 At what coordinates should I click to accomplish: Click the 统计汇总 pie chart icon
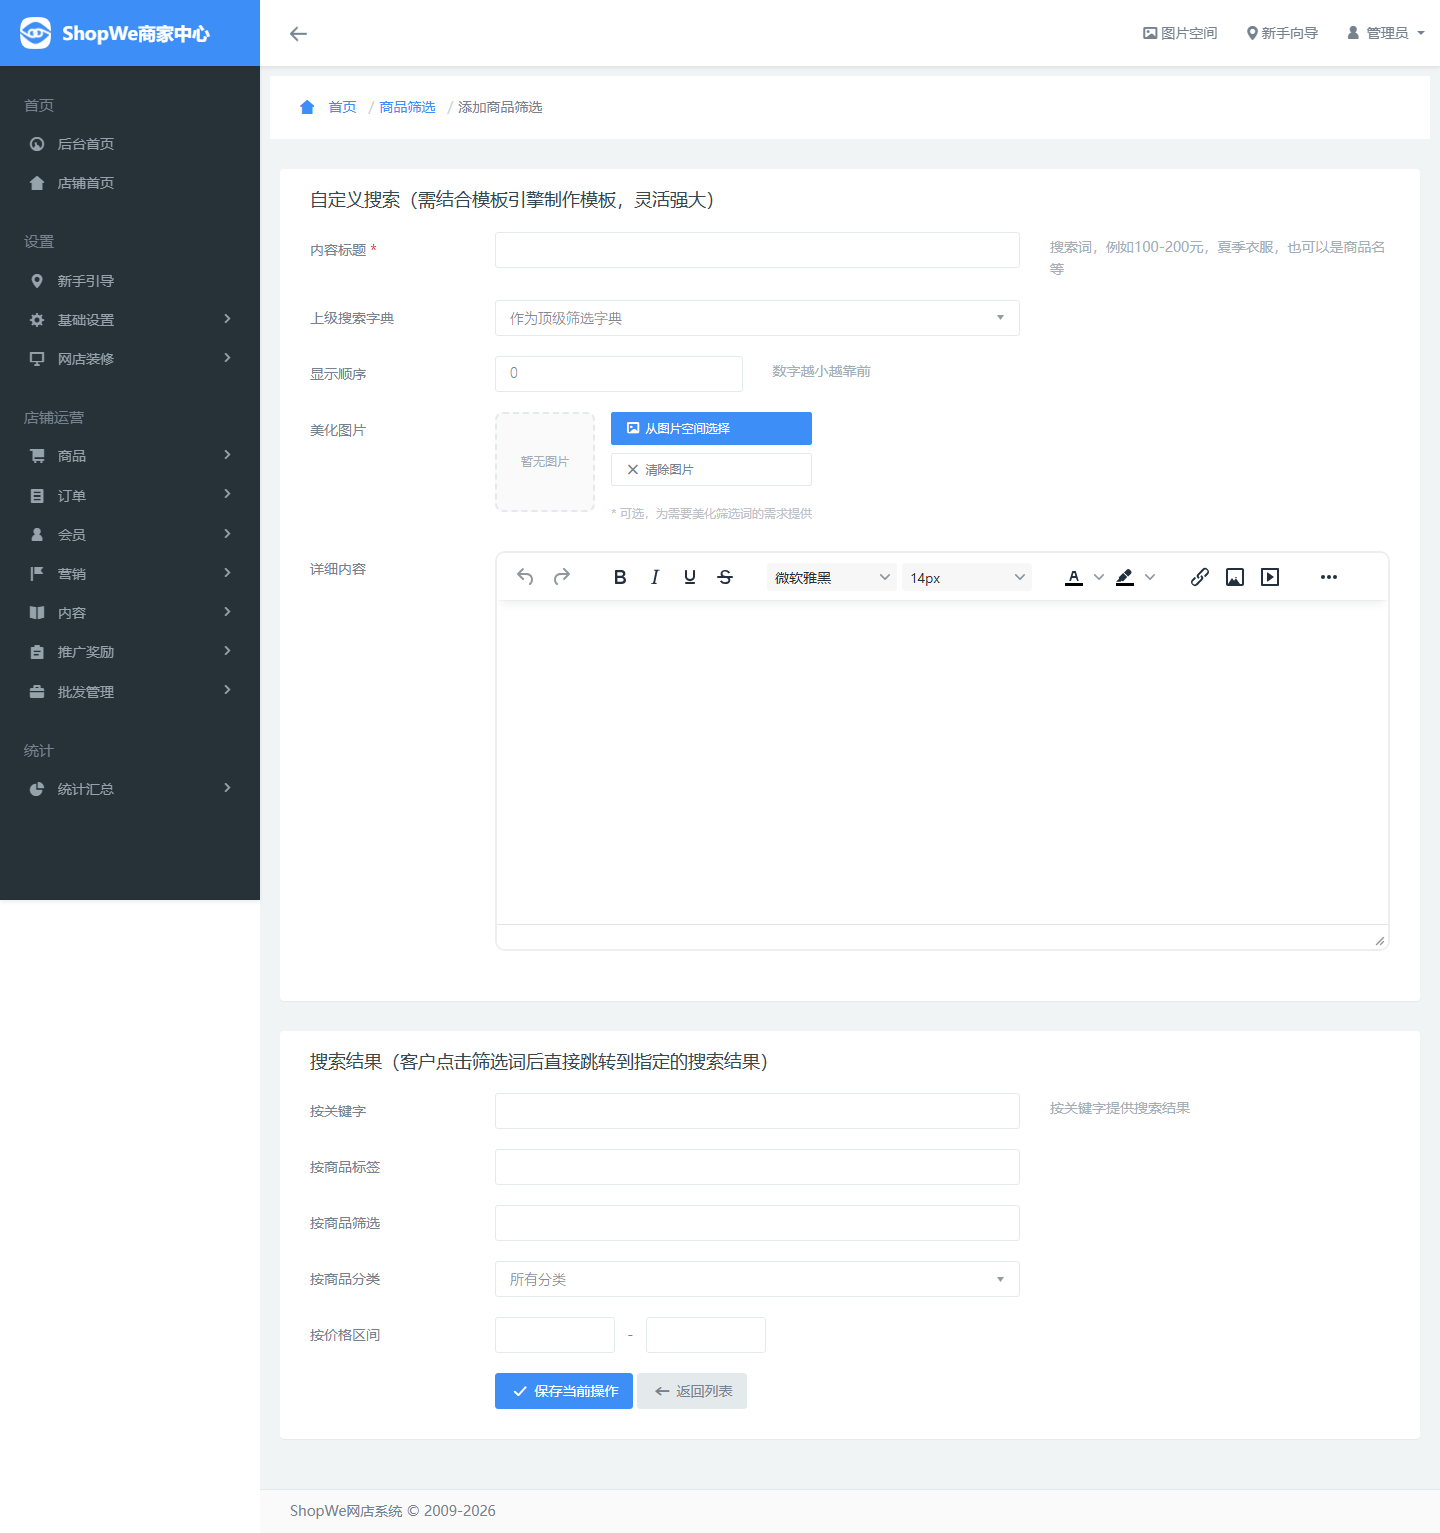(x=37, y=789)
